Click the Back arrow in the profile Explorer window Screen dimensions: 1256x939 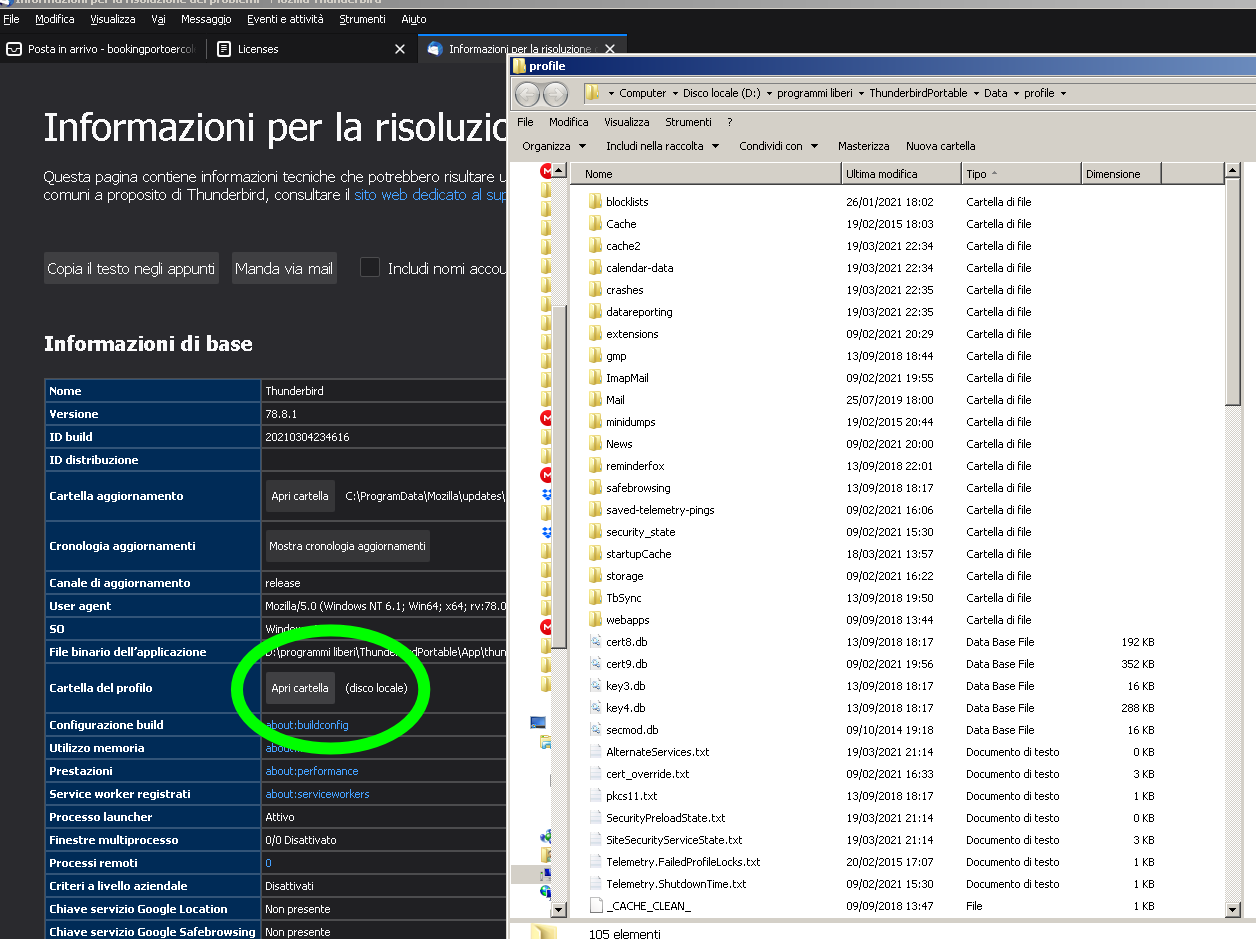(528, 94)
